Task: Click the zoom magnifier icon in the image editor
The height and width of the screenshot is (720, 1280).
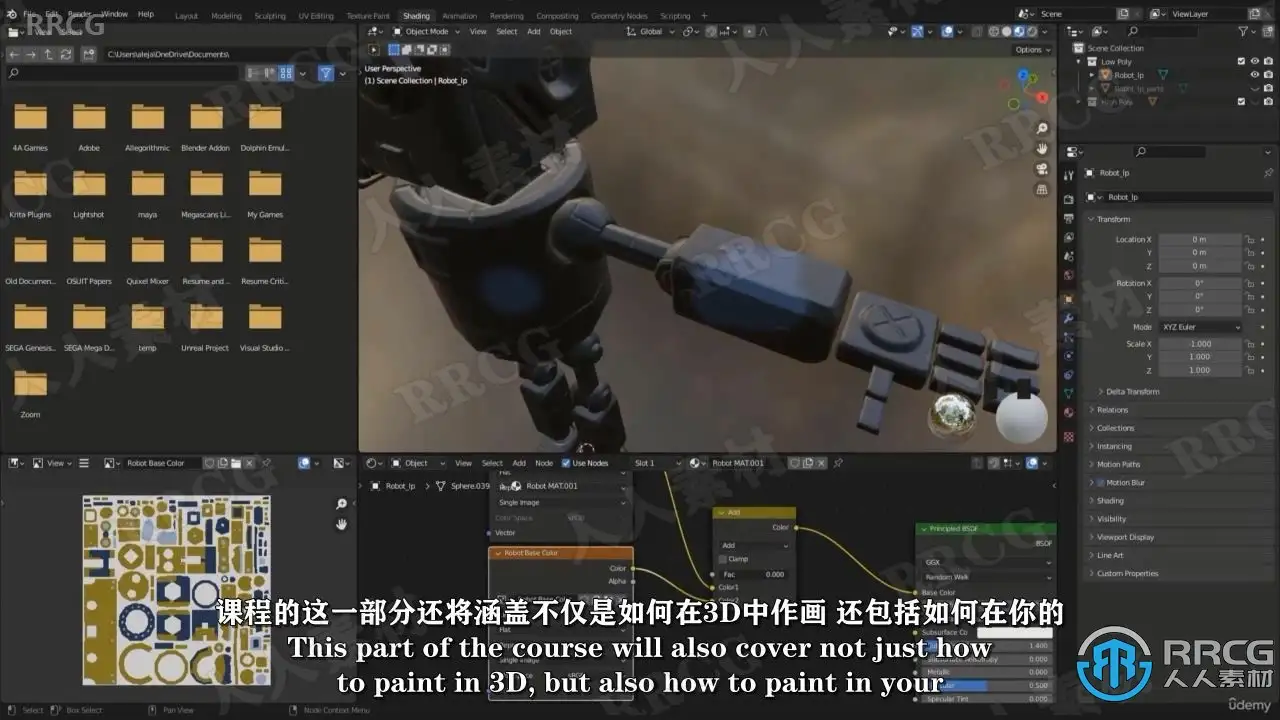Action: click(x=341, y=505)
